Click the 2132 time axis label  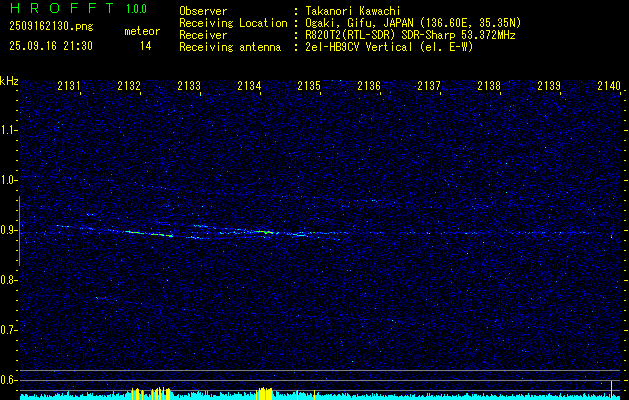pyautogui.click(x=129, y=86)
